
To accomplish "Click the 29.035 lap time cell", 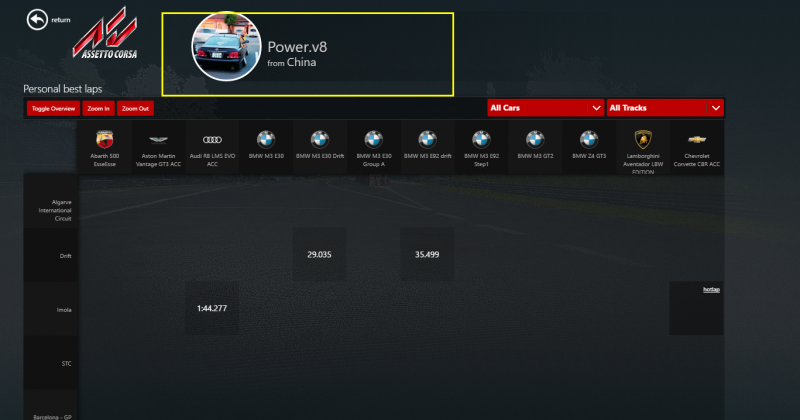I will click(319, 254).
